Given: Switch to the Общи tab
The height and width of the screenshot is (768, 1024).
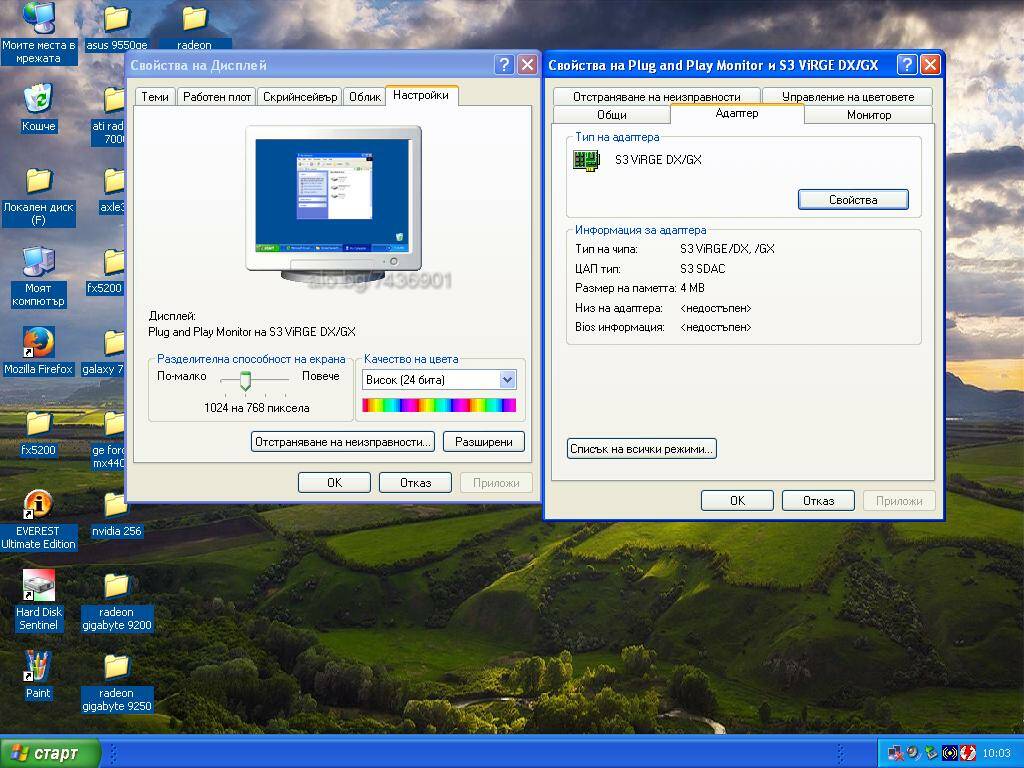Looking at the screenshot, I should pos(611,115).
